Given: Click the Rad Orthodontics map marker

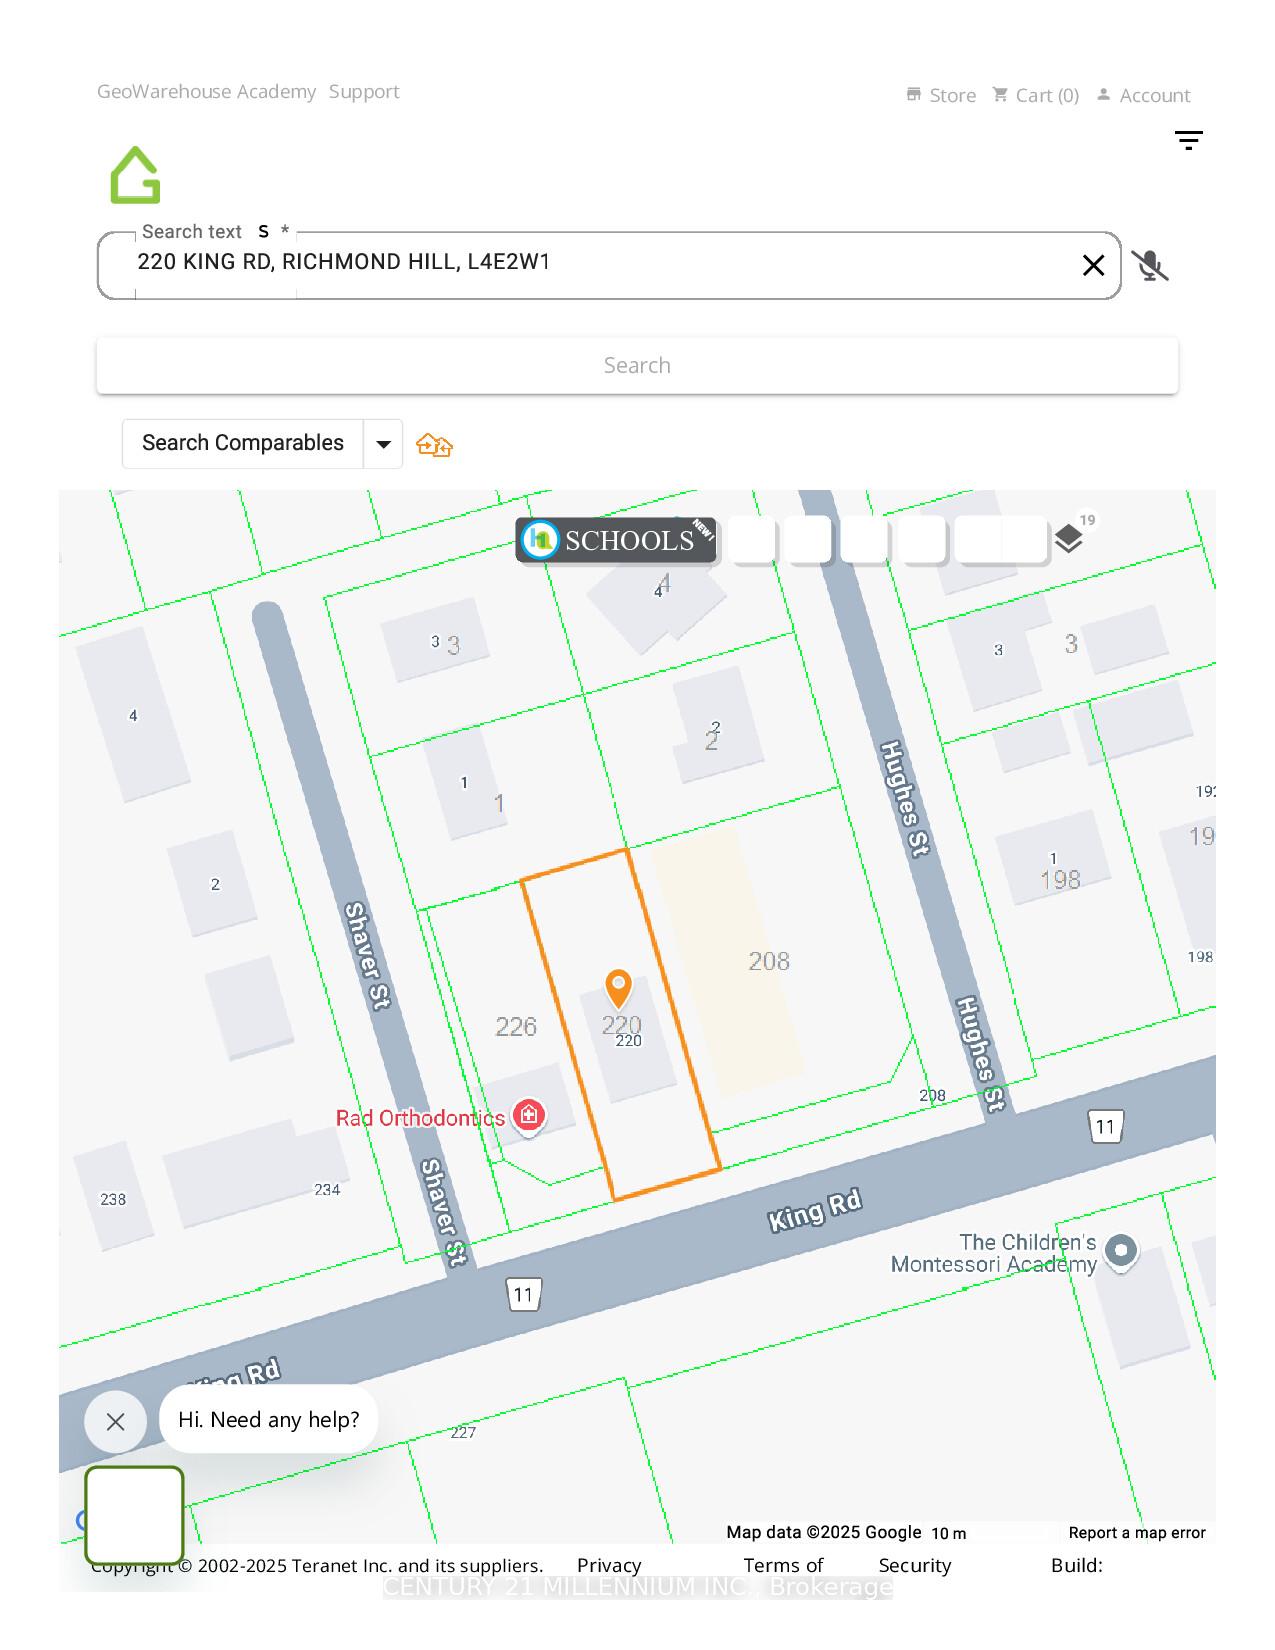Looking at the screenshot, I should tap(528, 1115).
